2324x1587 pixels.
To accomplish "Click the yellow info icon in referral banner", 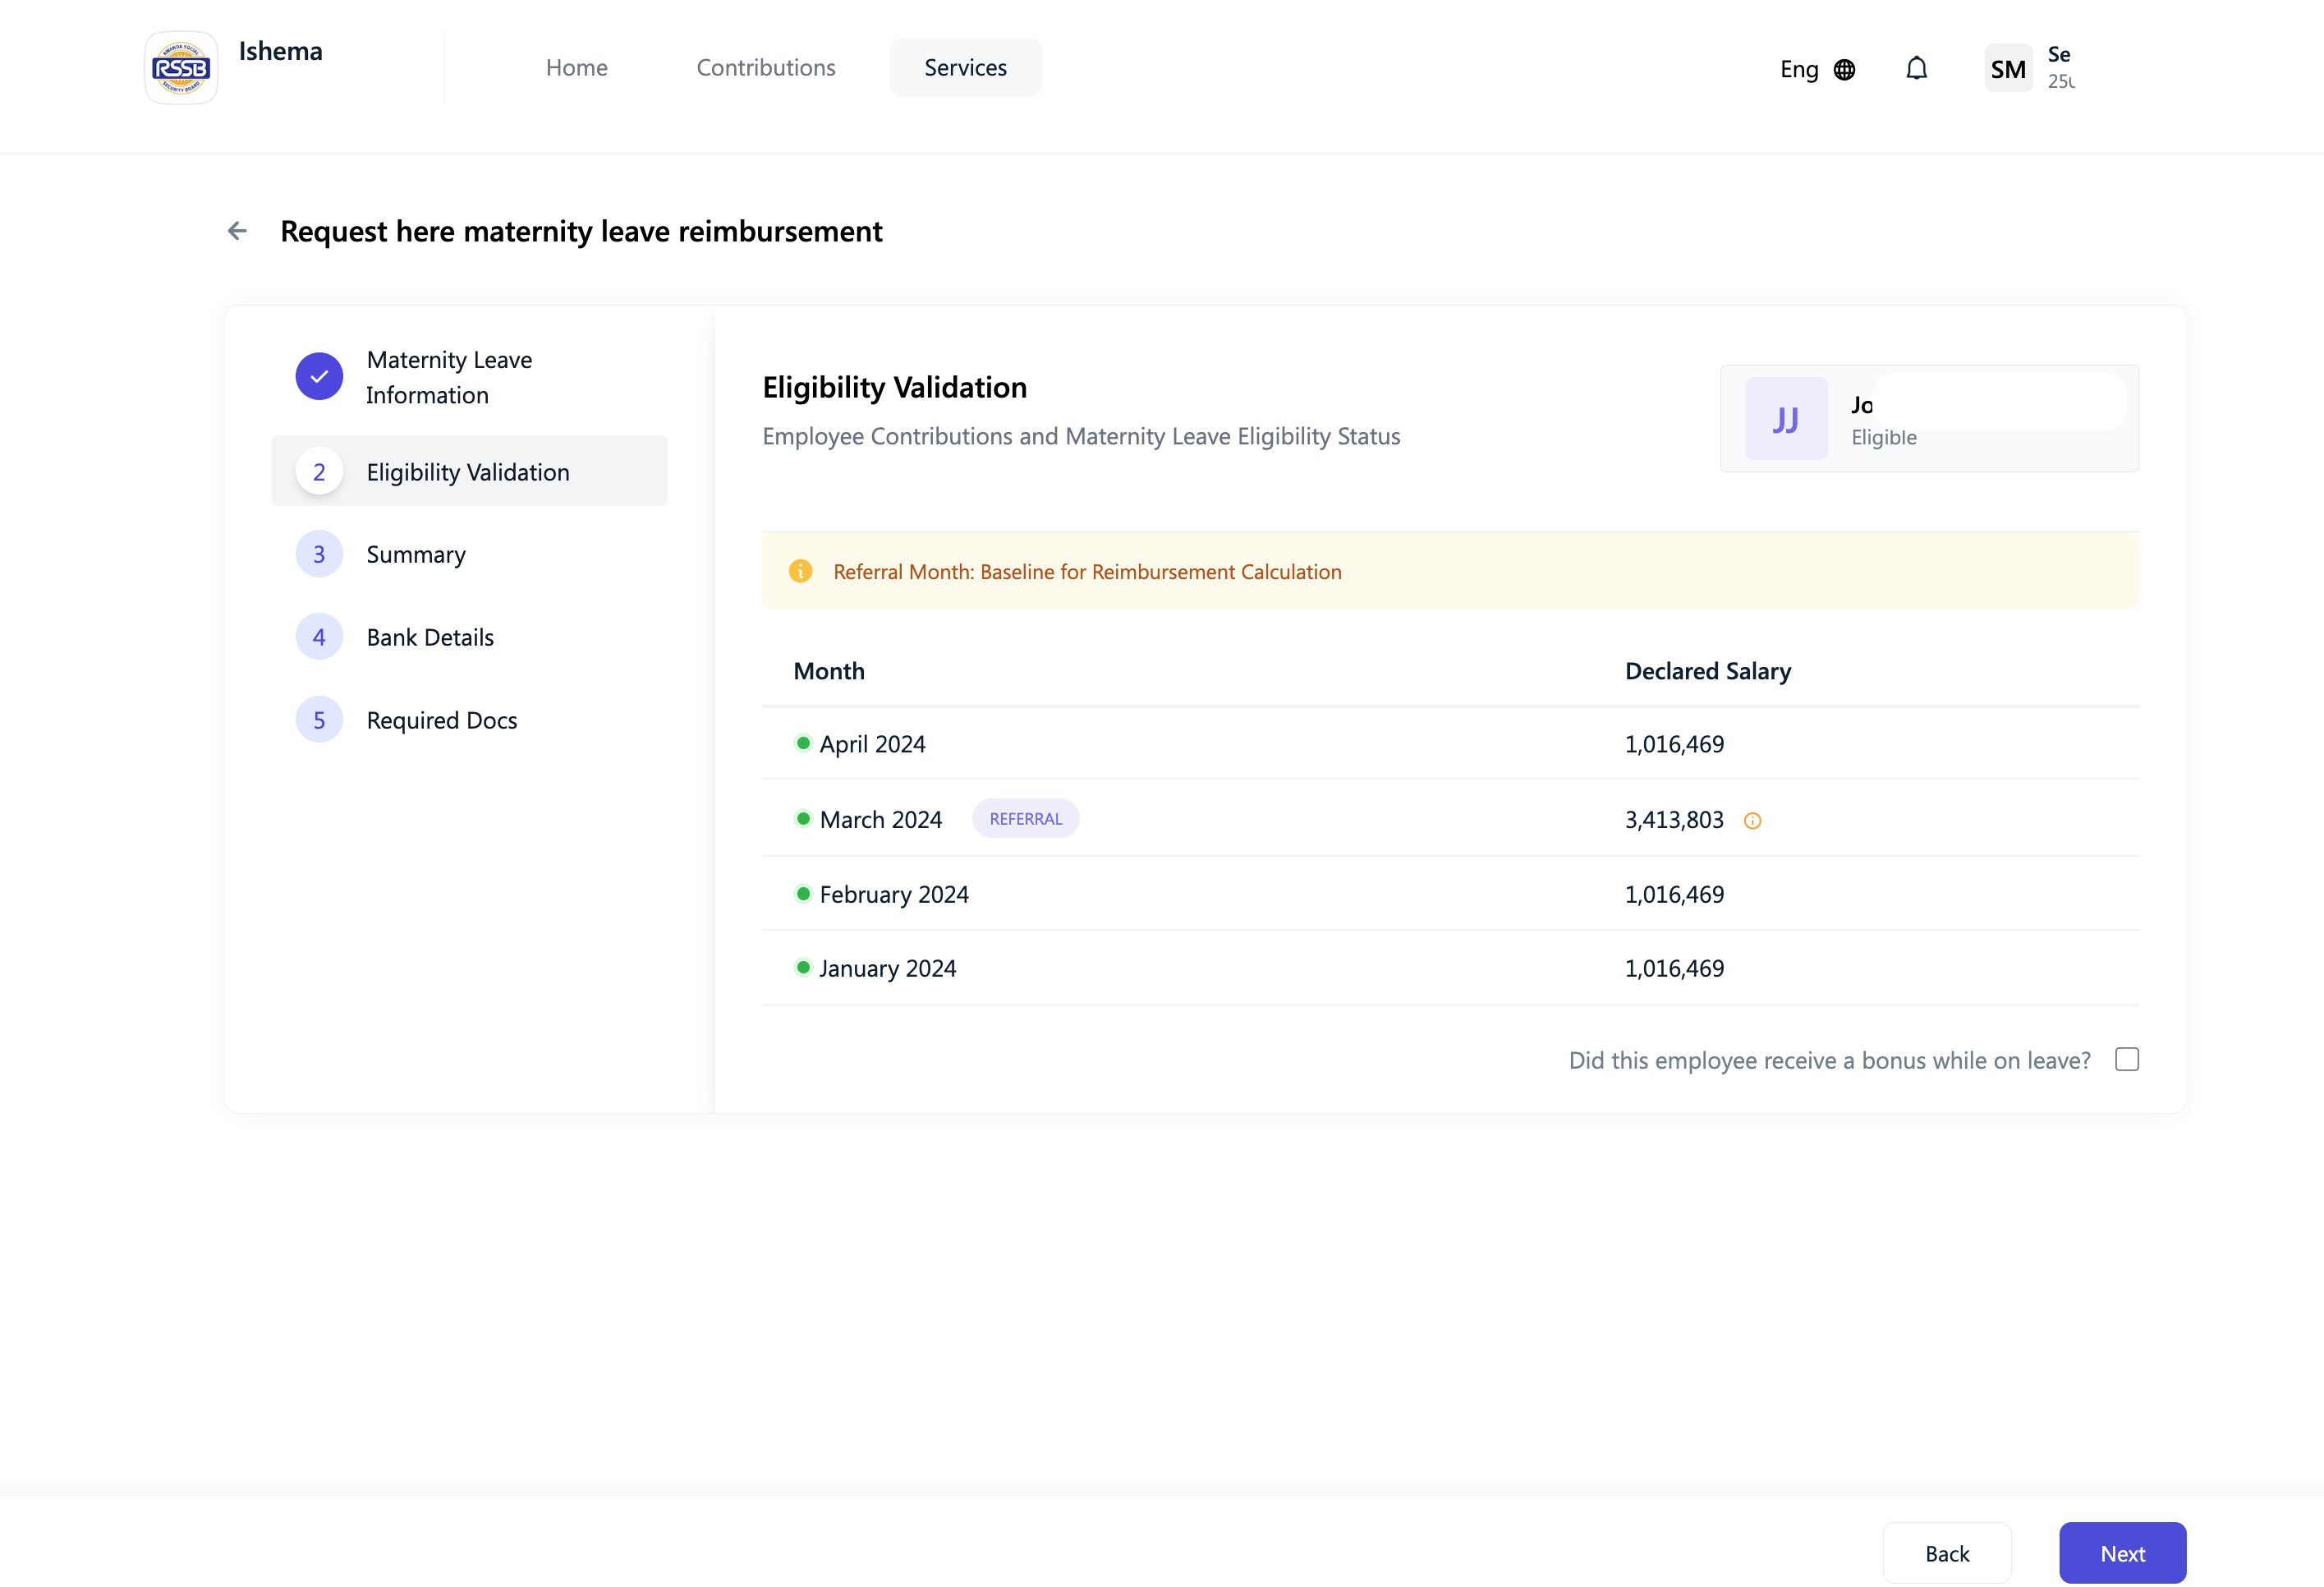I will [800, 571].
